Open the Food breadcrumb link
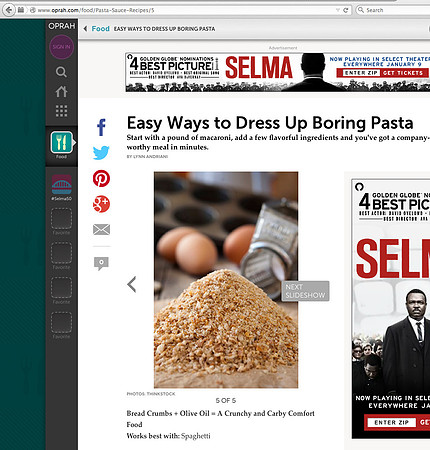This screenshot has height=450, width=430. coord(100,29)
